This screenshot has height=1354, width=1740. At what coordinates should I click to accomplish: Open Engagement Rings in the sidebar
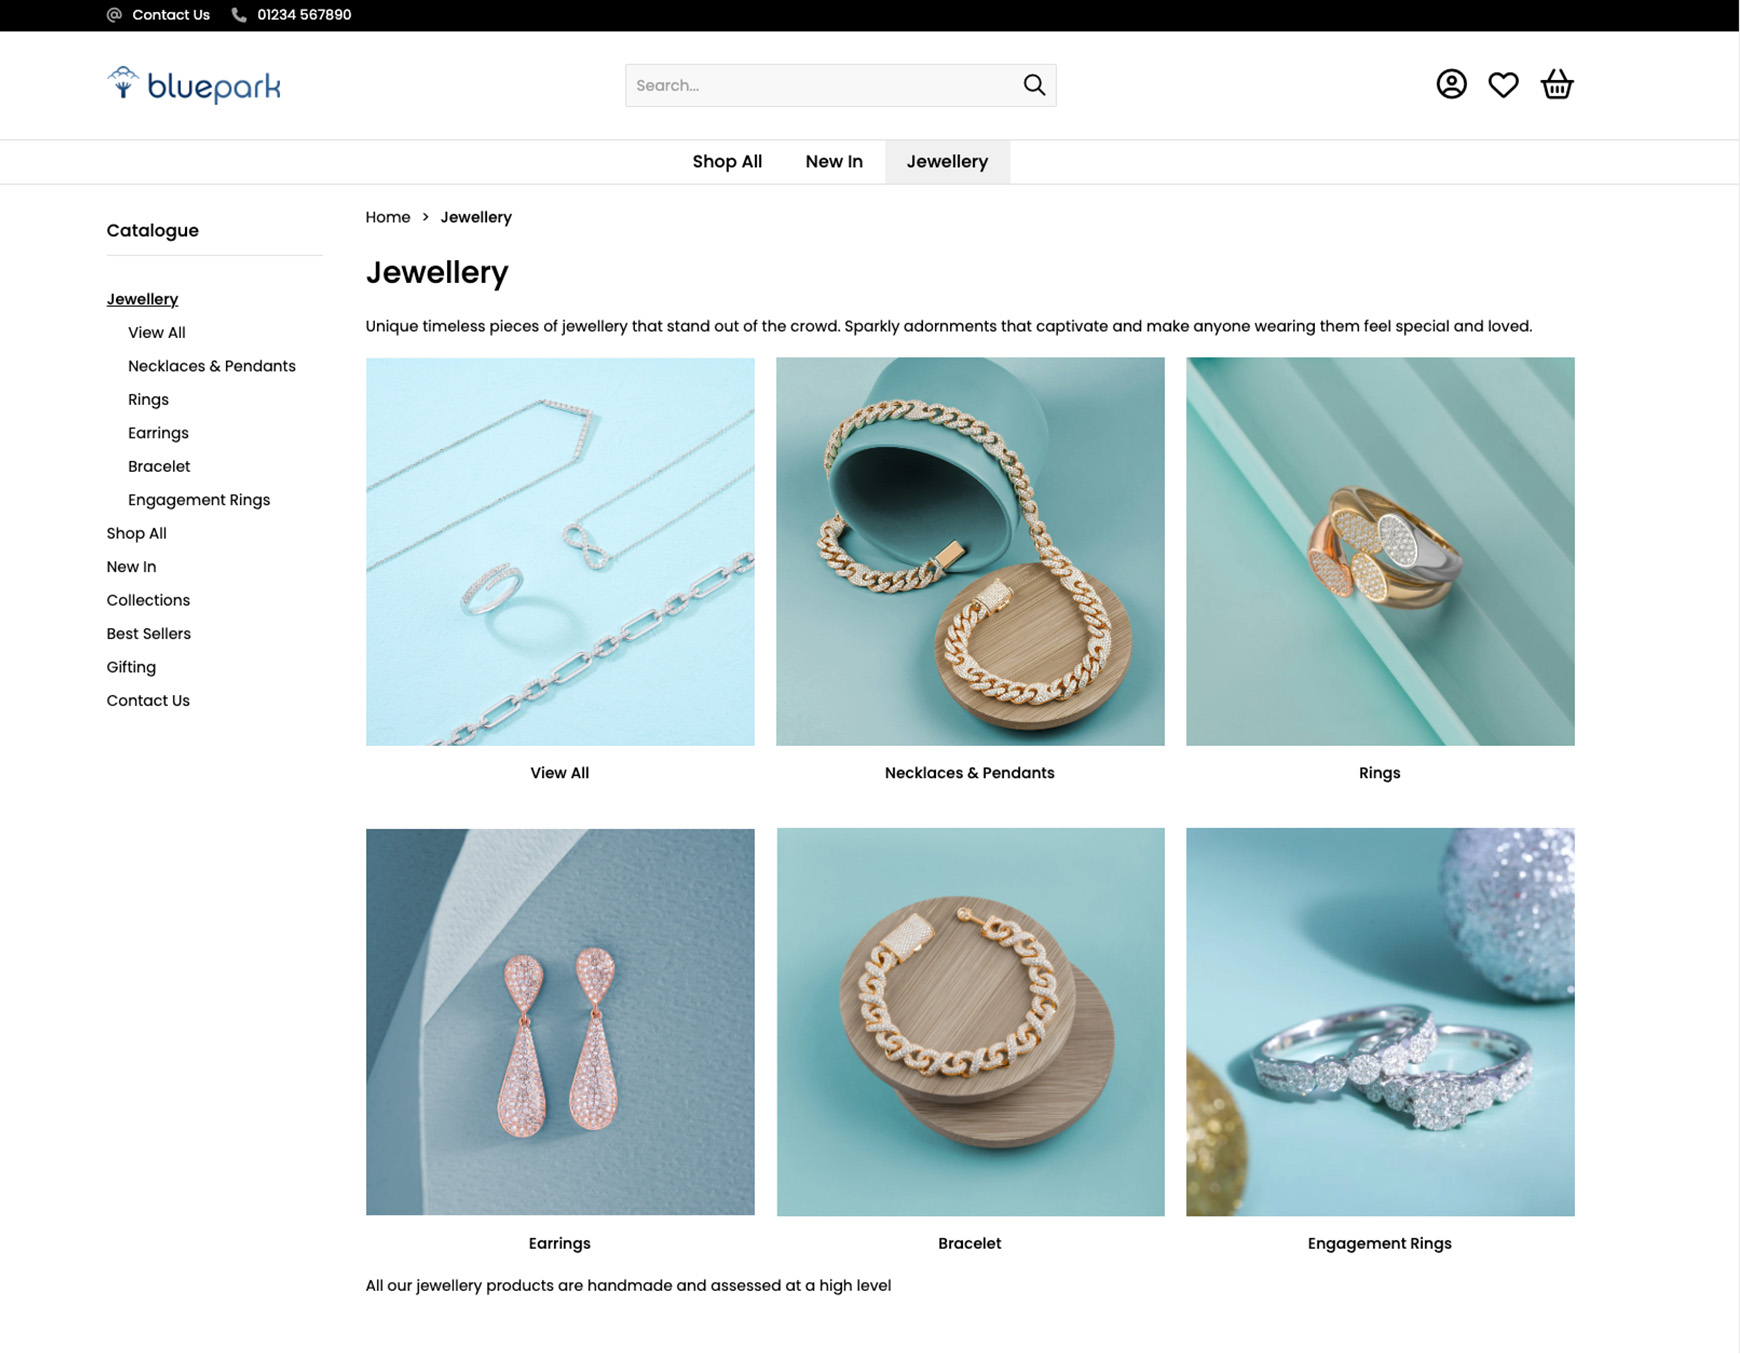199,500
